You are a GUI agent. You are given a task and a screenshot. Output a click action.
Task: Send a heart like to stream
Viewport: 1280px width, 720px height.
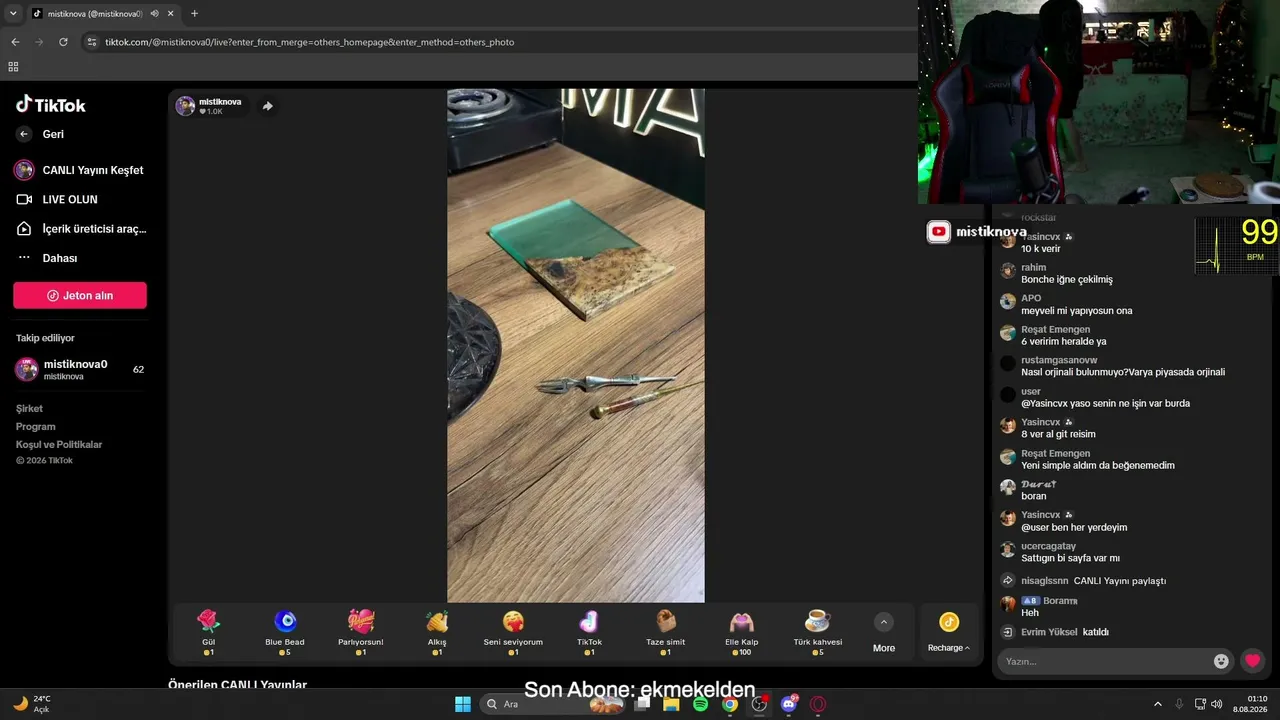click(1252, 661)
